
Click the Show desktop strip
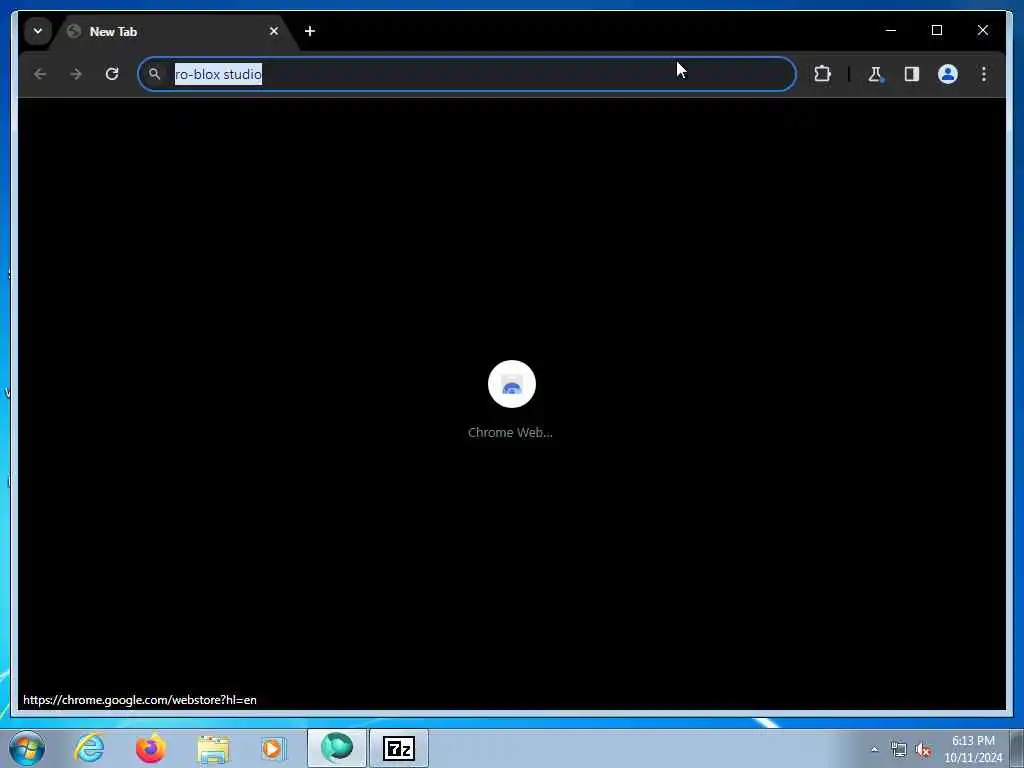pos(1016,748)
